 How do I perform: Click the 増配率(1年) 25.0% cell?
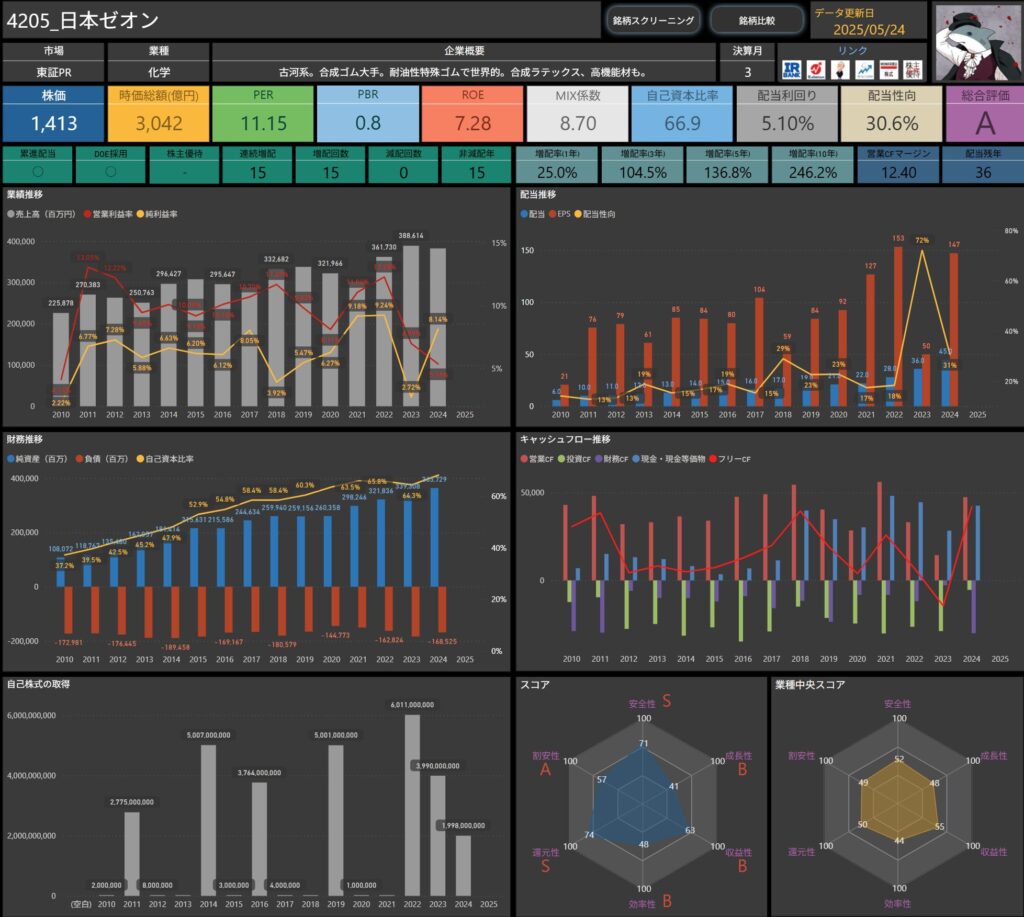click(x=557, y=165)
